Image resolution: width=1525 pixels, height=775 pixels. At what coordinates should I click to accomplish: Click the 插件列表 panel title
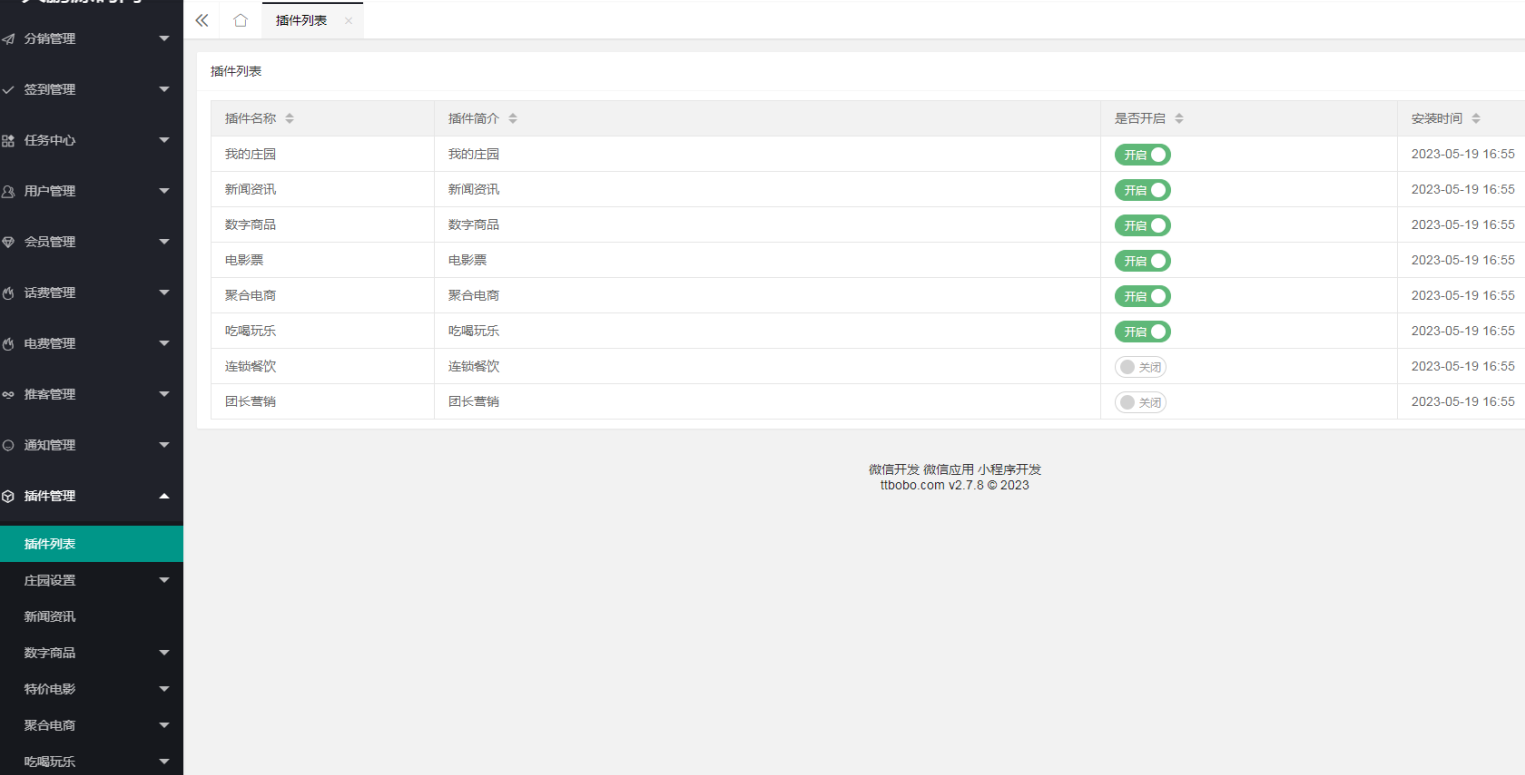[236, 72]
